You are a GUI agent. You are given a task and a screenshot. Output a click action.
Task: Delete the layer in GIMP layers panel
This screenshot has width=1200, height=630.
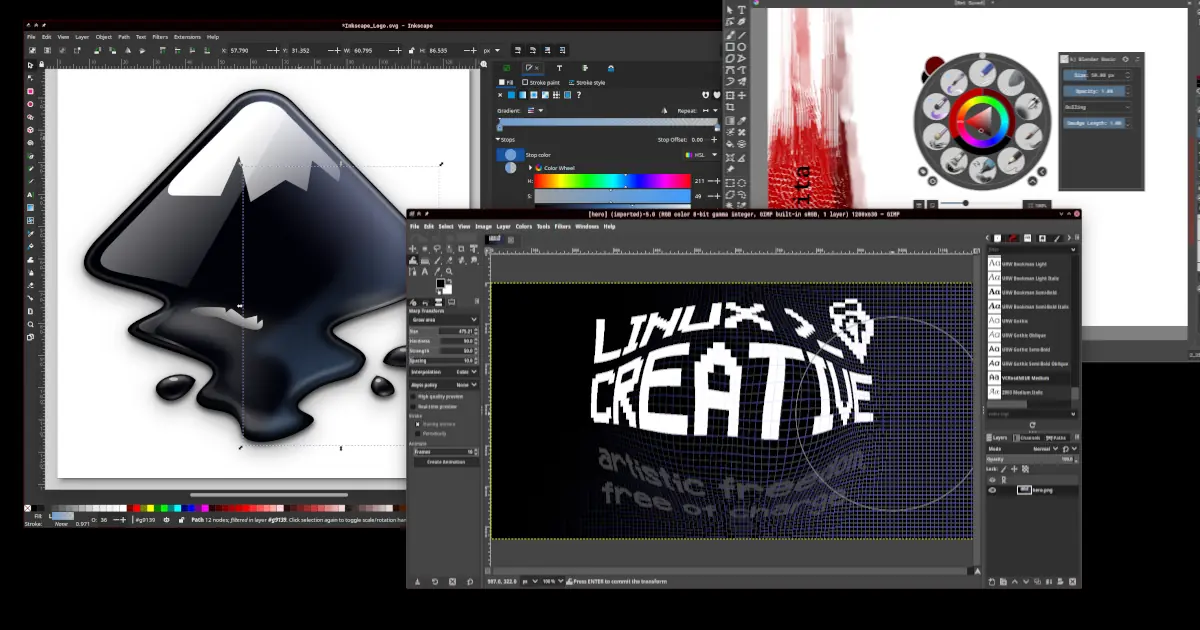1072,581
